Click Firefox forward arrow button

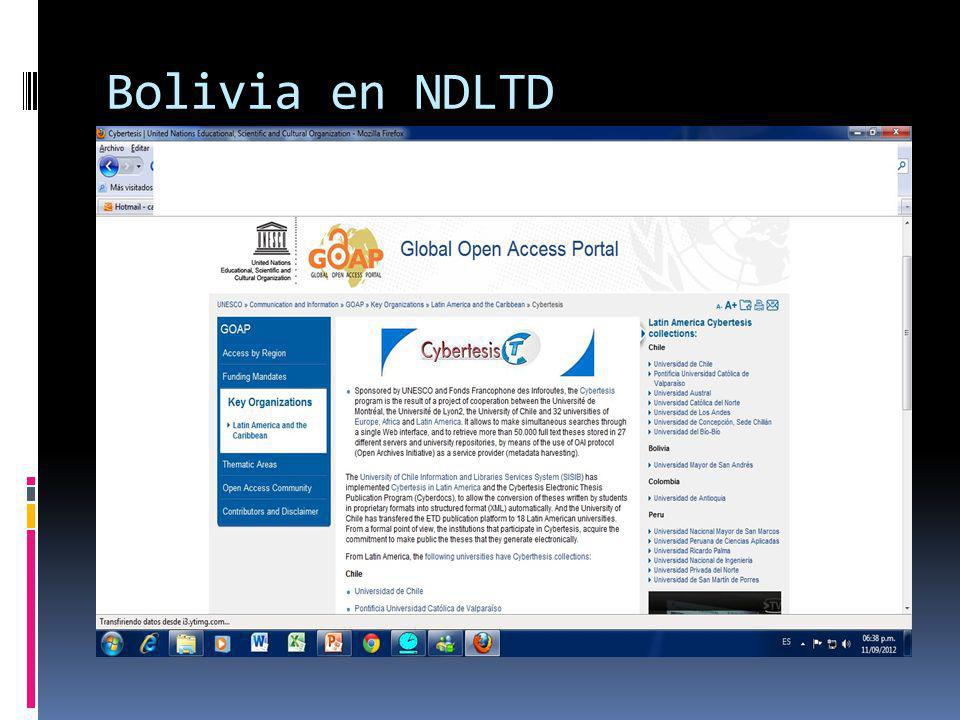click(127, 166)
